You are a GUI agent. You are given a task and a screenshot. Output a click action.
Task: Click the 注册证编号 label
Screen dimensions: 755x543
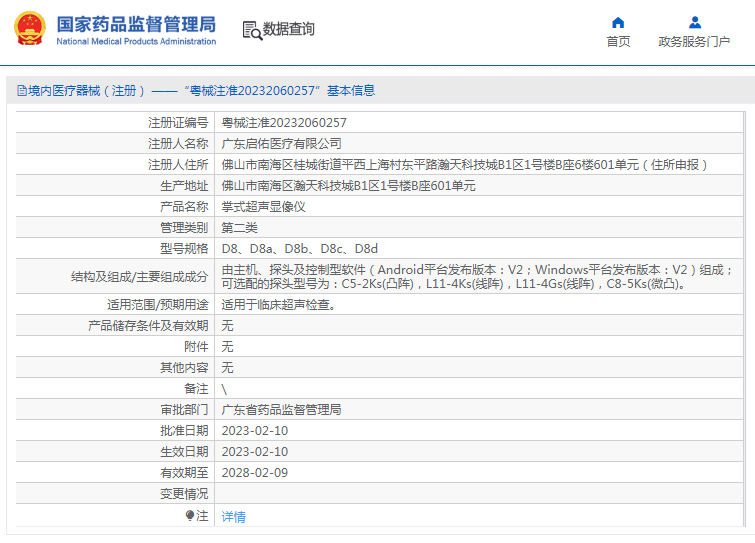pyautogui.click(x=178, y=123)
